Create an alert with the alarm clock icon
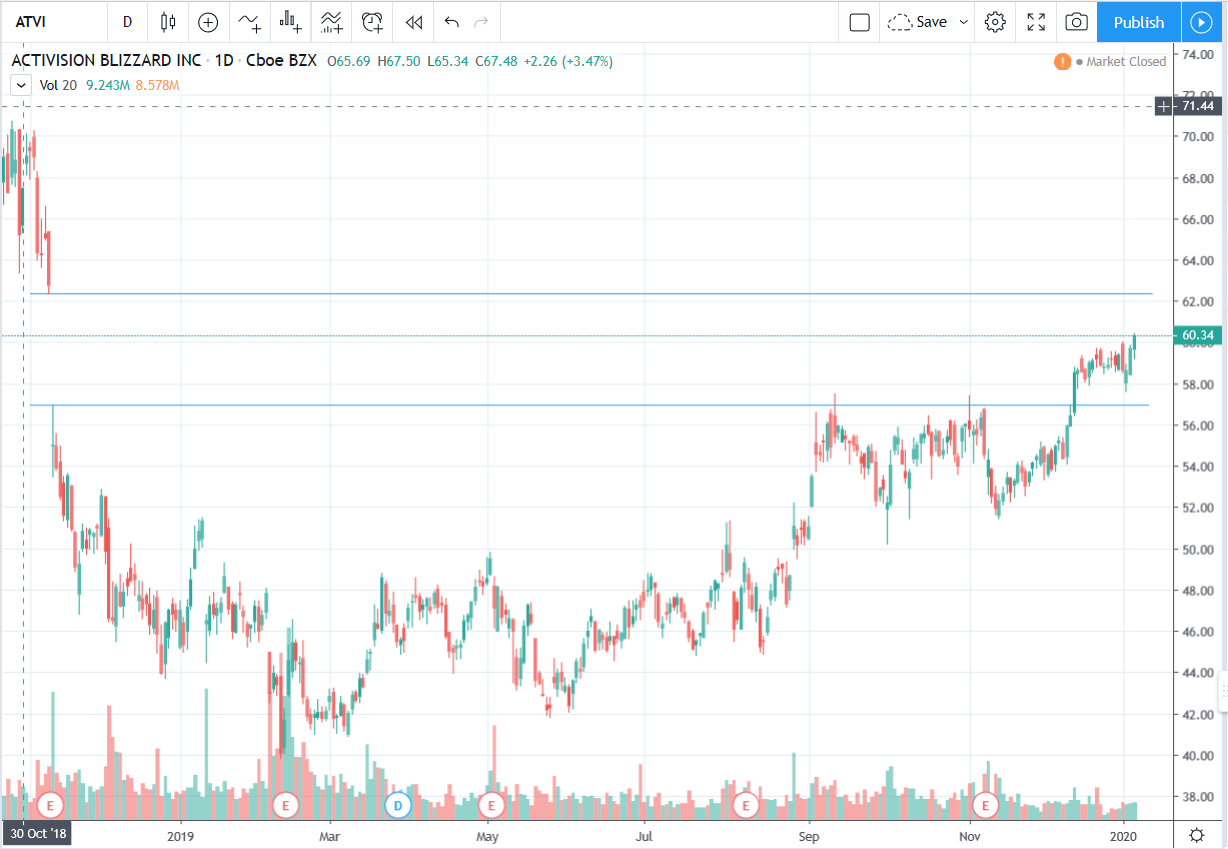 click(373, 22)
